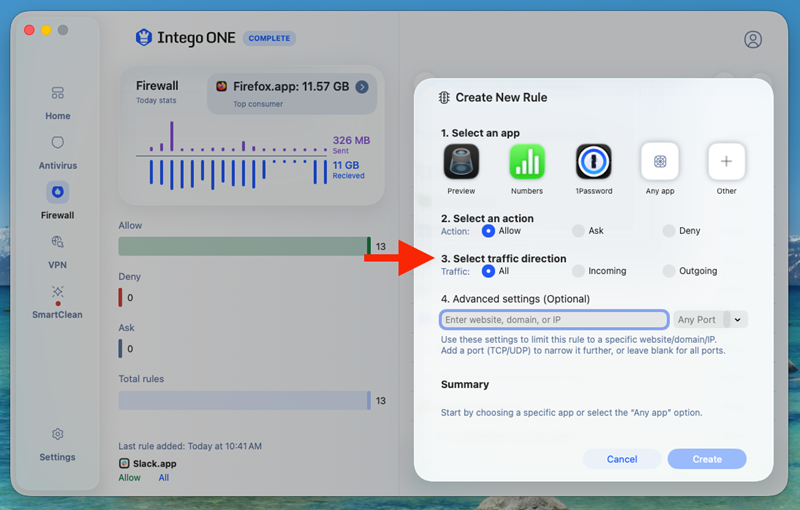Choose the Any app icon
Screen dimensions: 800x510
[x=660, y=162]
